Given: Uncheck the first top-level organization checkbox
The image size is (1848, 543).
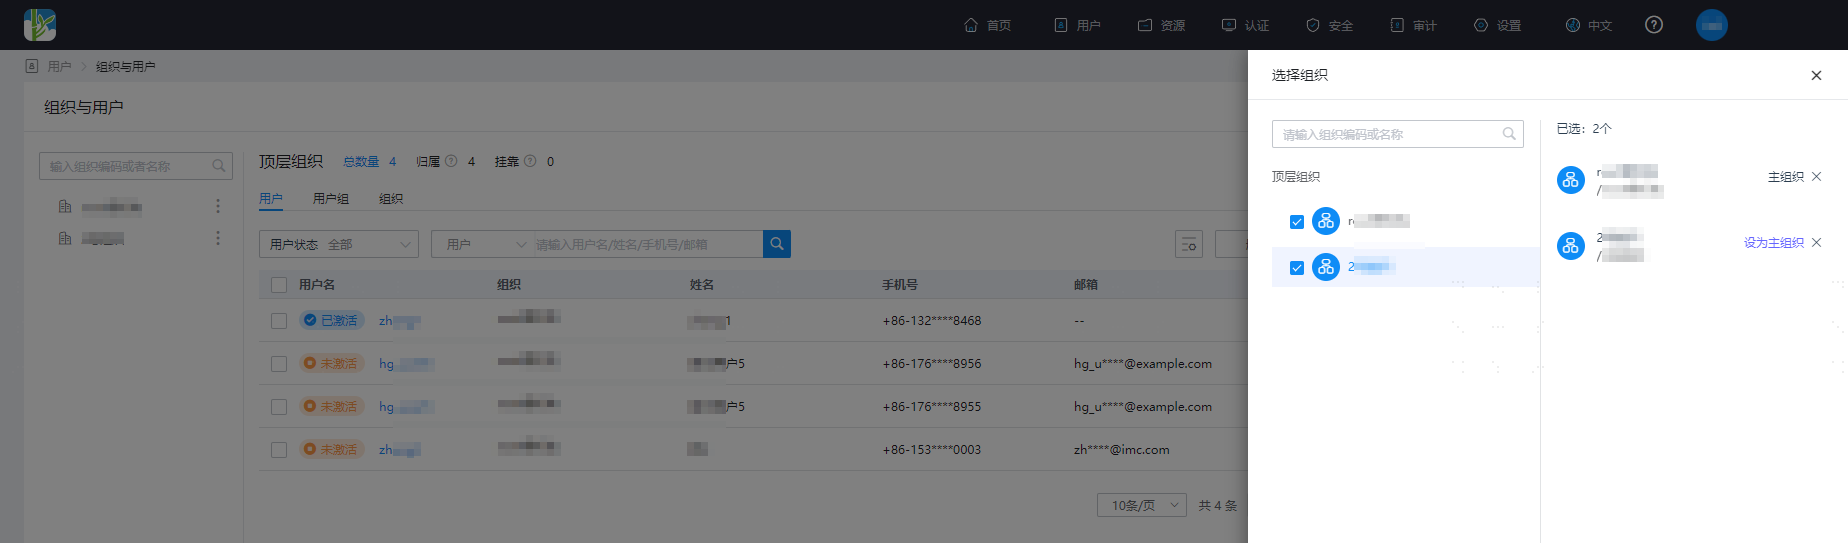Looking at the screenshot, I should pos(1297,222).
